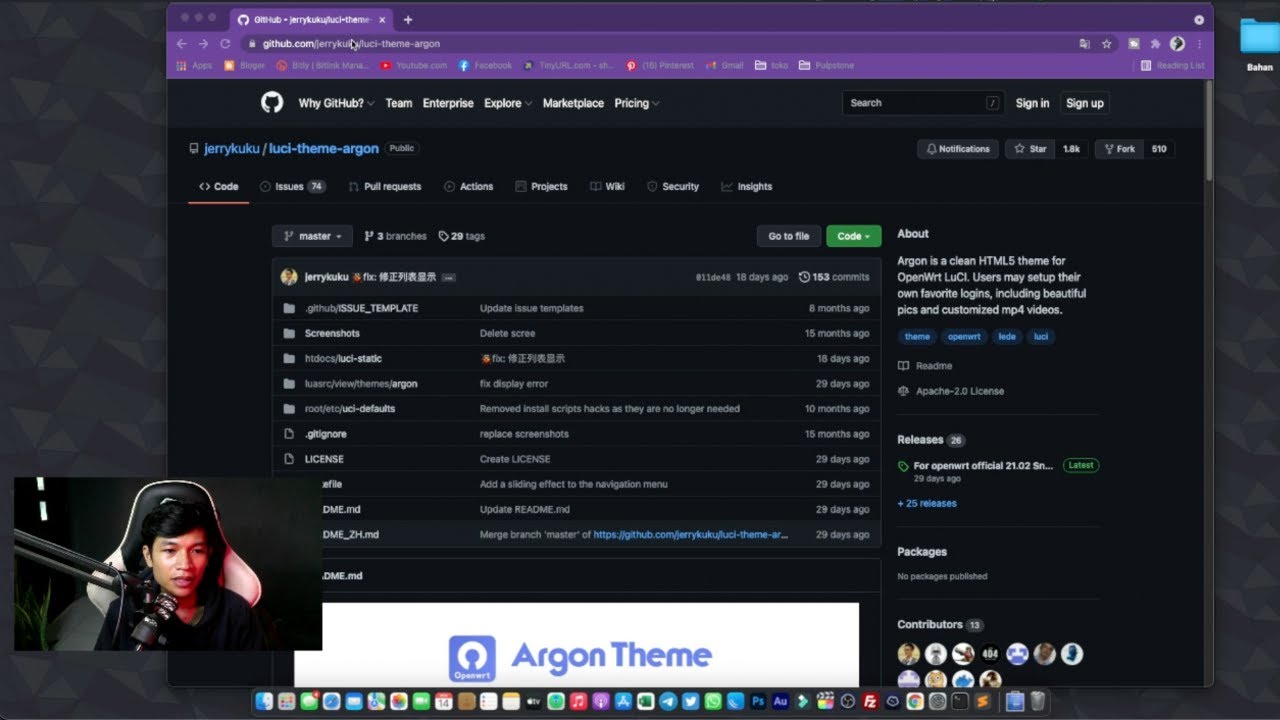Open the Youtube.com bookmark

[414, 65]
